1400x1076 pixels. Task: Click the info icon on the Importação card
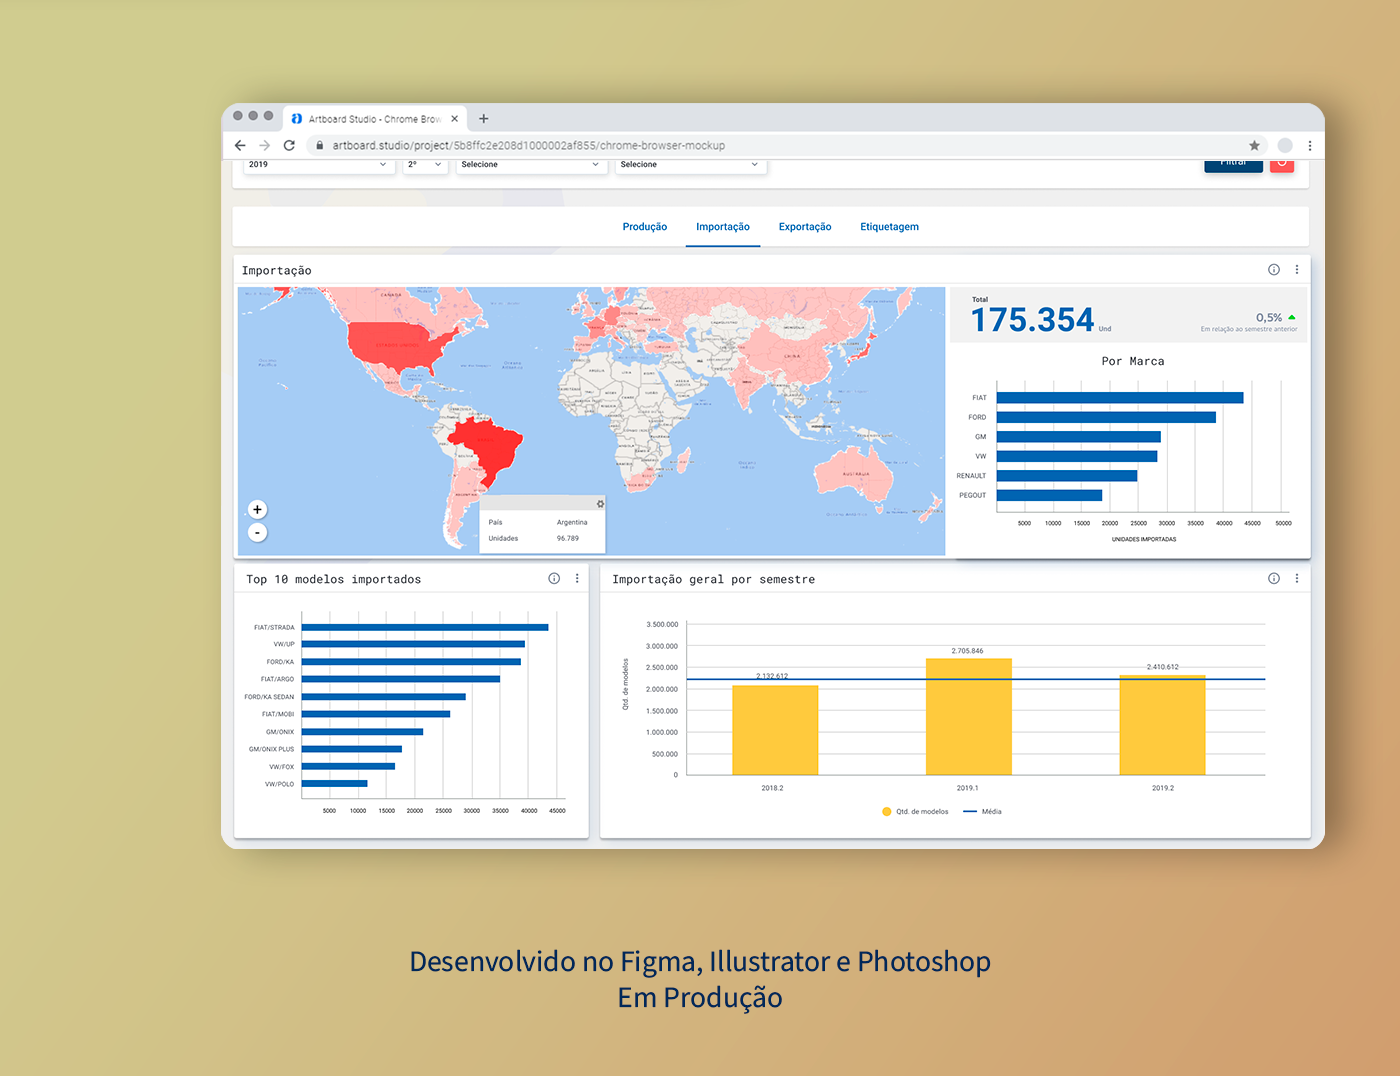[x=1274, y=269]
